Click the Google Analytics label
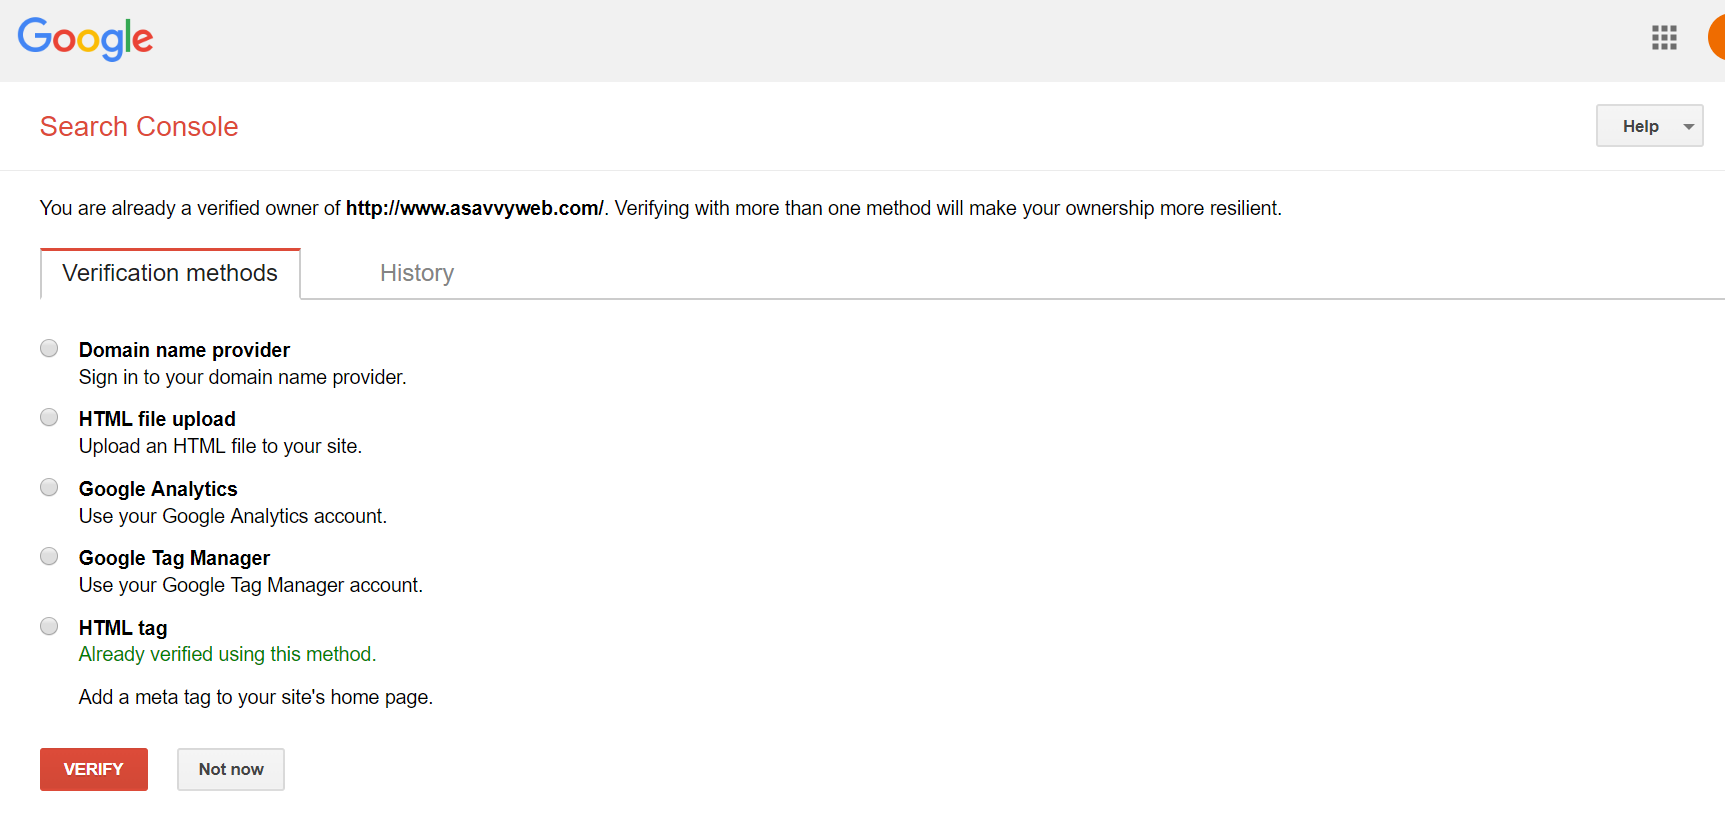This screenshot has height=822, width=1725. (x=158, y=489)
